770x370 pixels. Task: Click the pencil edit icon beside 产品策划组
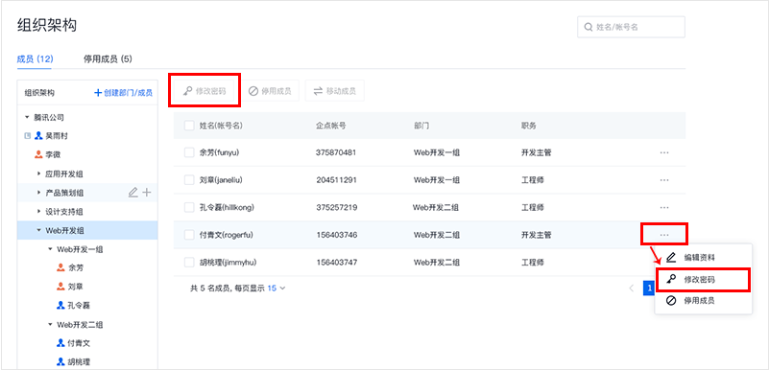point(133,193)
